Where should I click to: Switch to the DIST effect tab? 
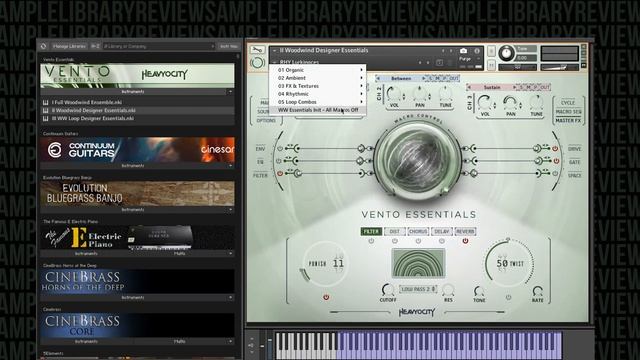[395, 231]
